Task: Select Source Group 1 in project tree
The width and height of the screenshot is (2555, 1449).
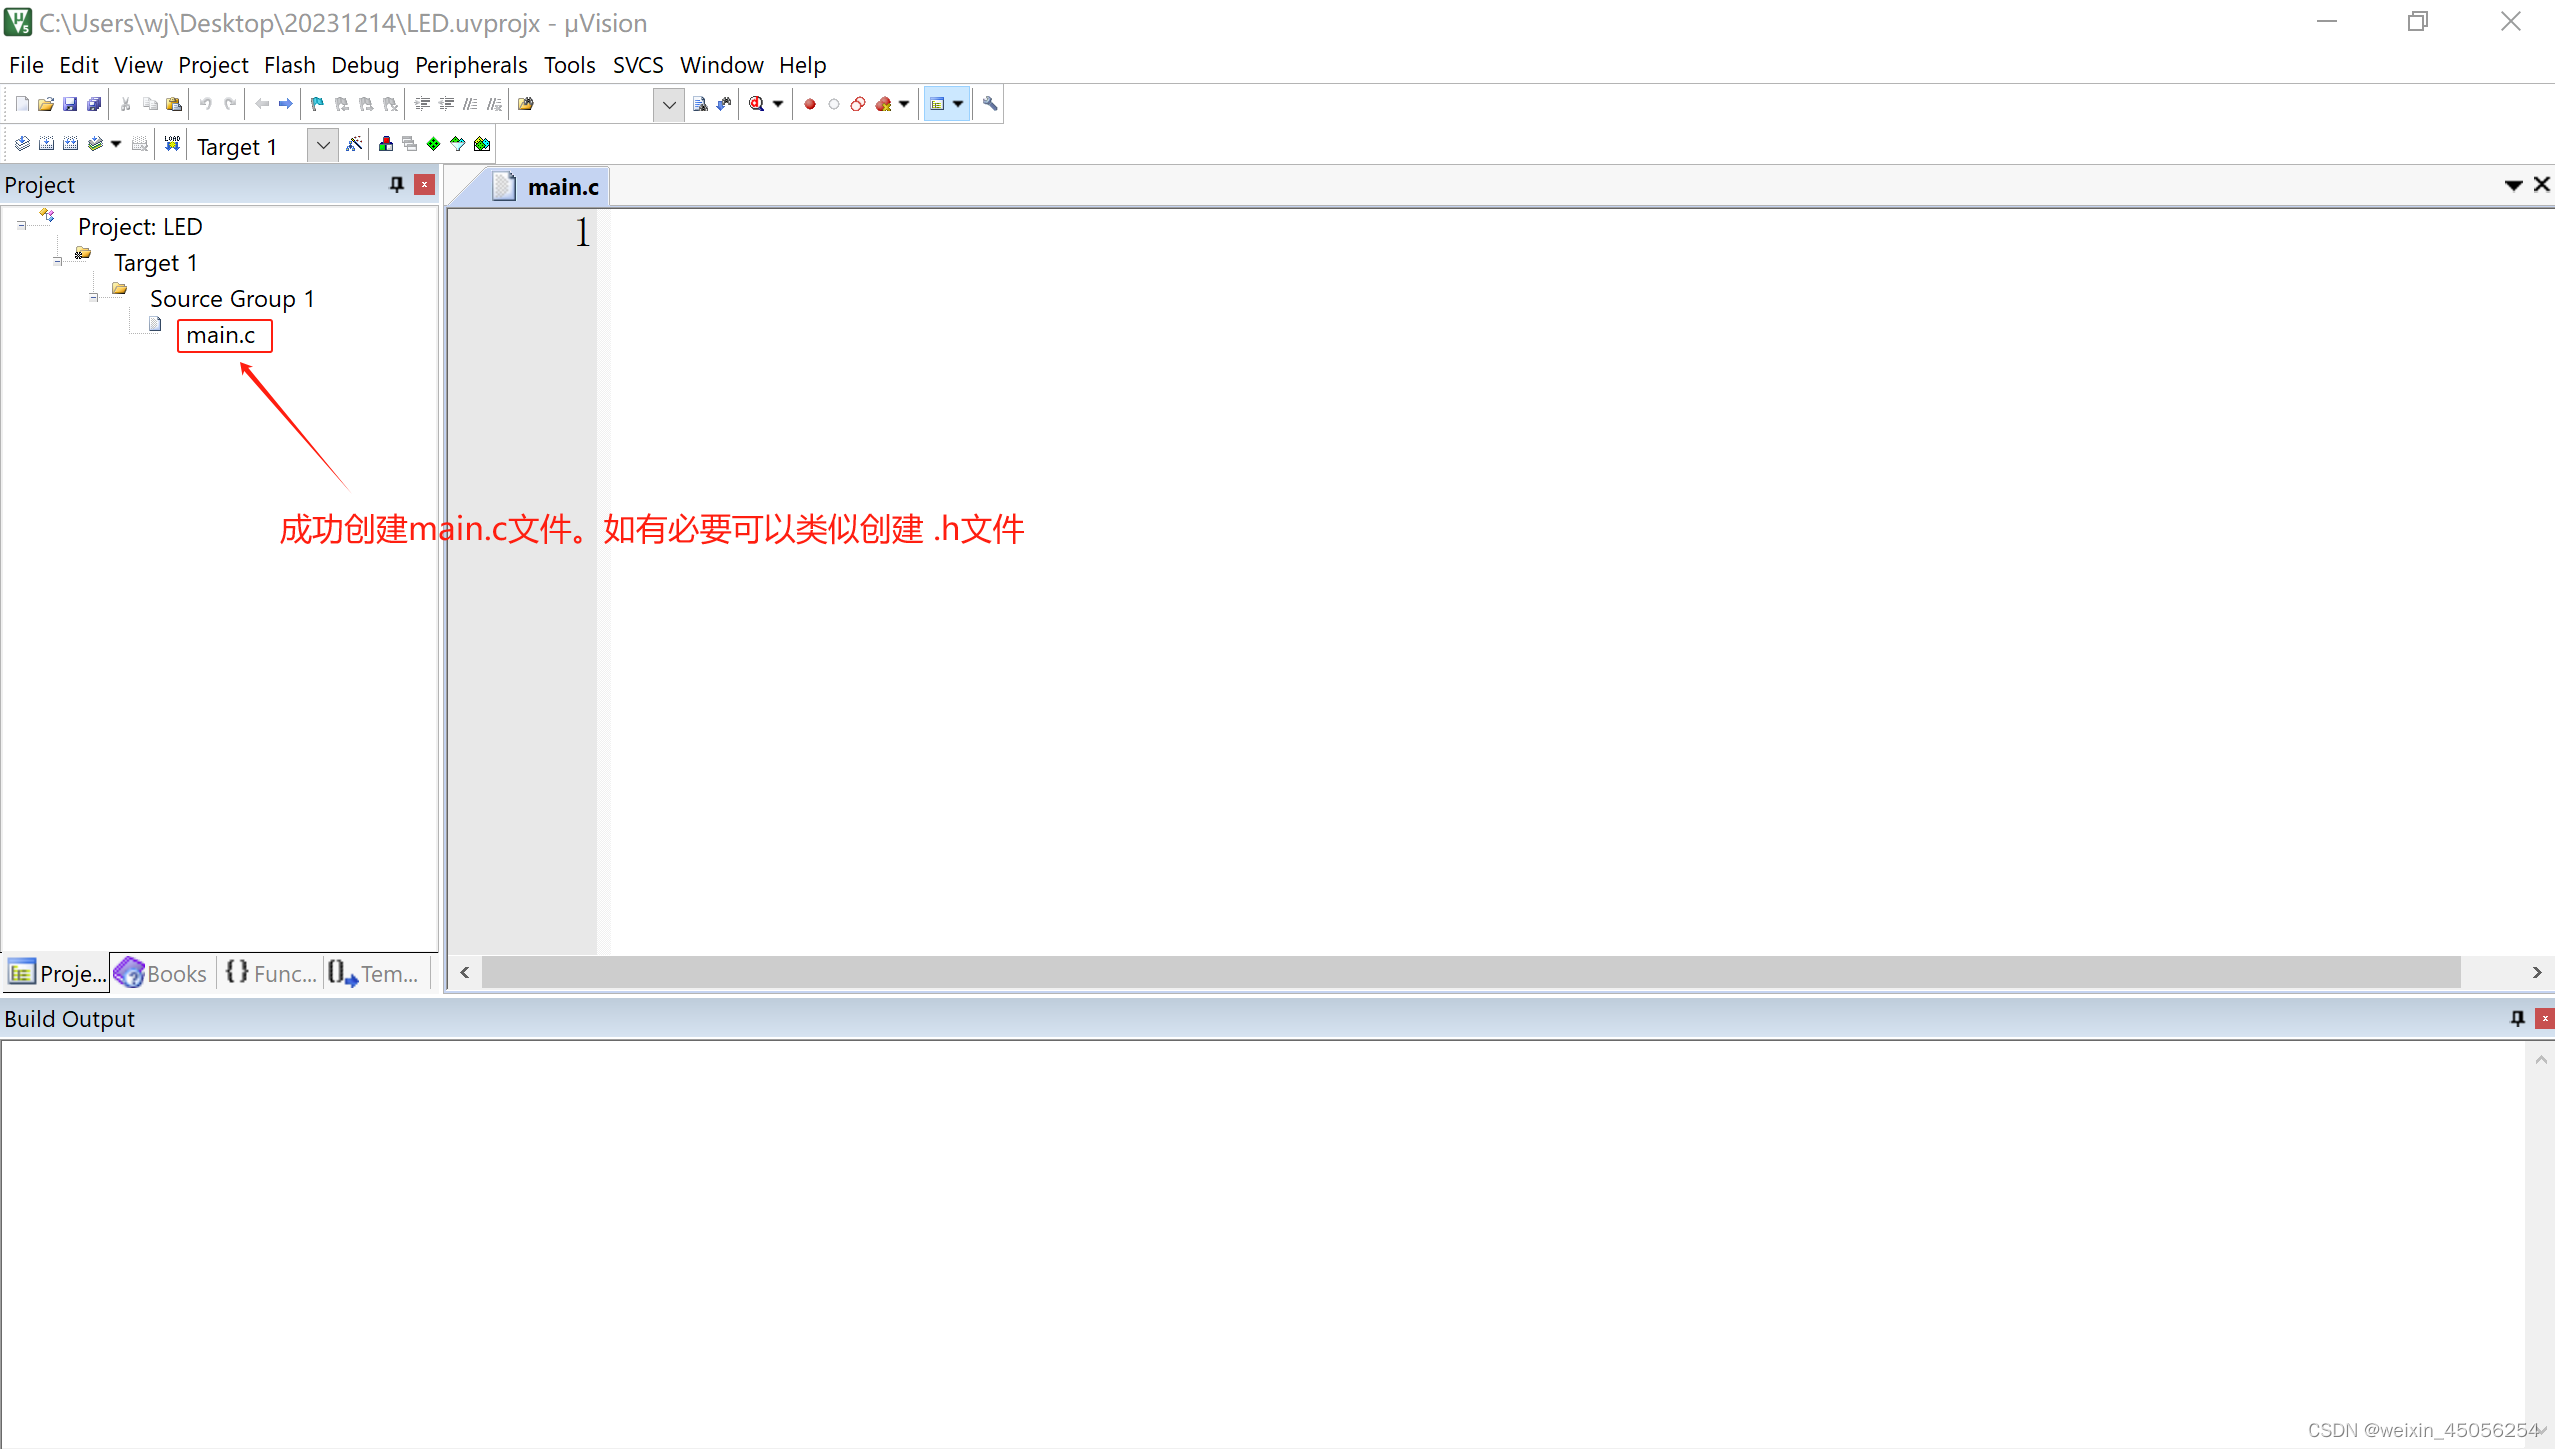Action: [x=232, y=299]
